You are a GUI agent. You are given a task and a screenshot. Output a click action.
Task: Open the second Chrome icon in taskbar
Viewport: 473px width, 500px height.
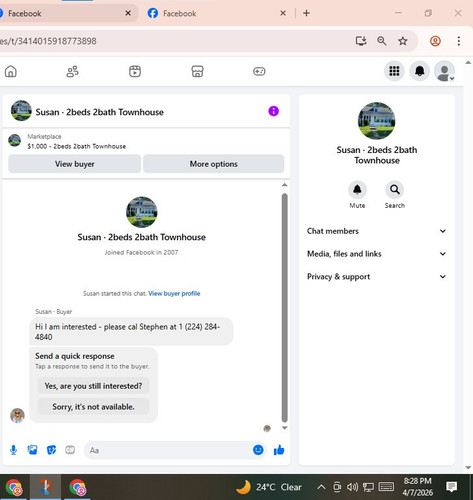click(77, 487)
